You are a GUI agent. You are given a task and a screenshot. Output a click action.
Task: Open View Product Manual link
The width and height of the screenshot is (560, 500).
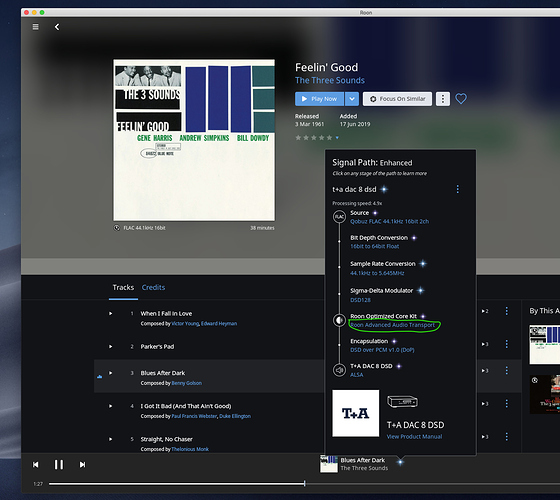coord(414,436)
